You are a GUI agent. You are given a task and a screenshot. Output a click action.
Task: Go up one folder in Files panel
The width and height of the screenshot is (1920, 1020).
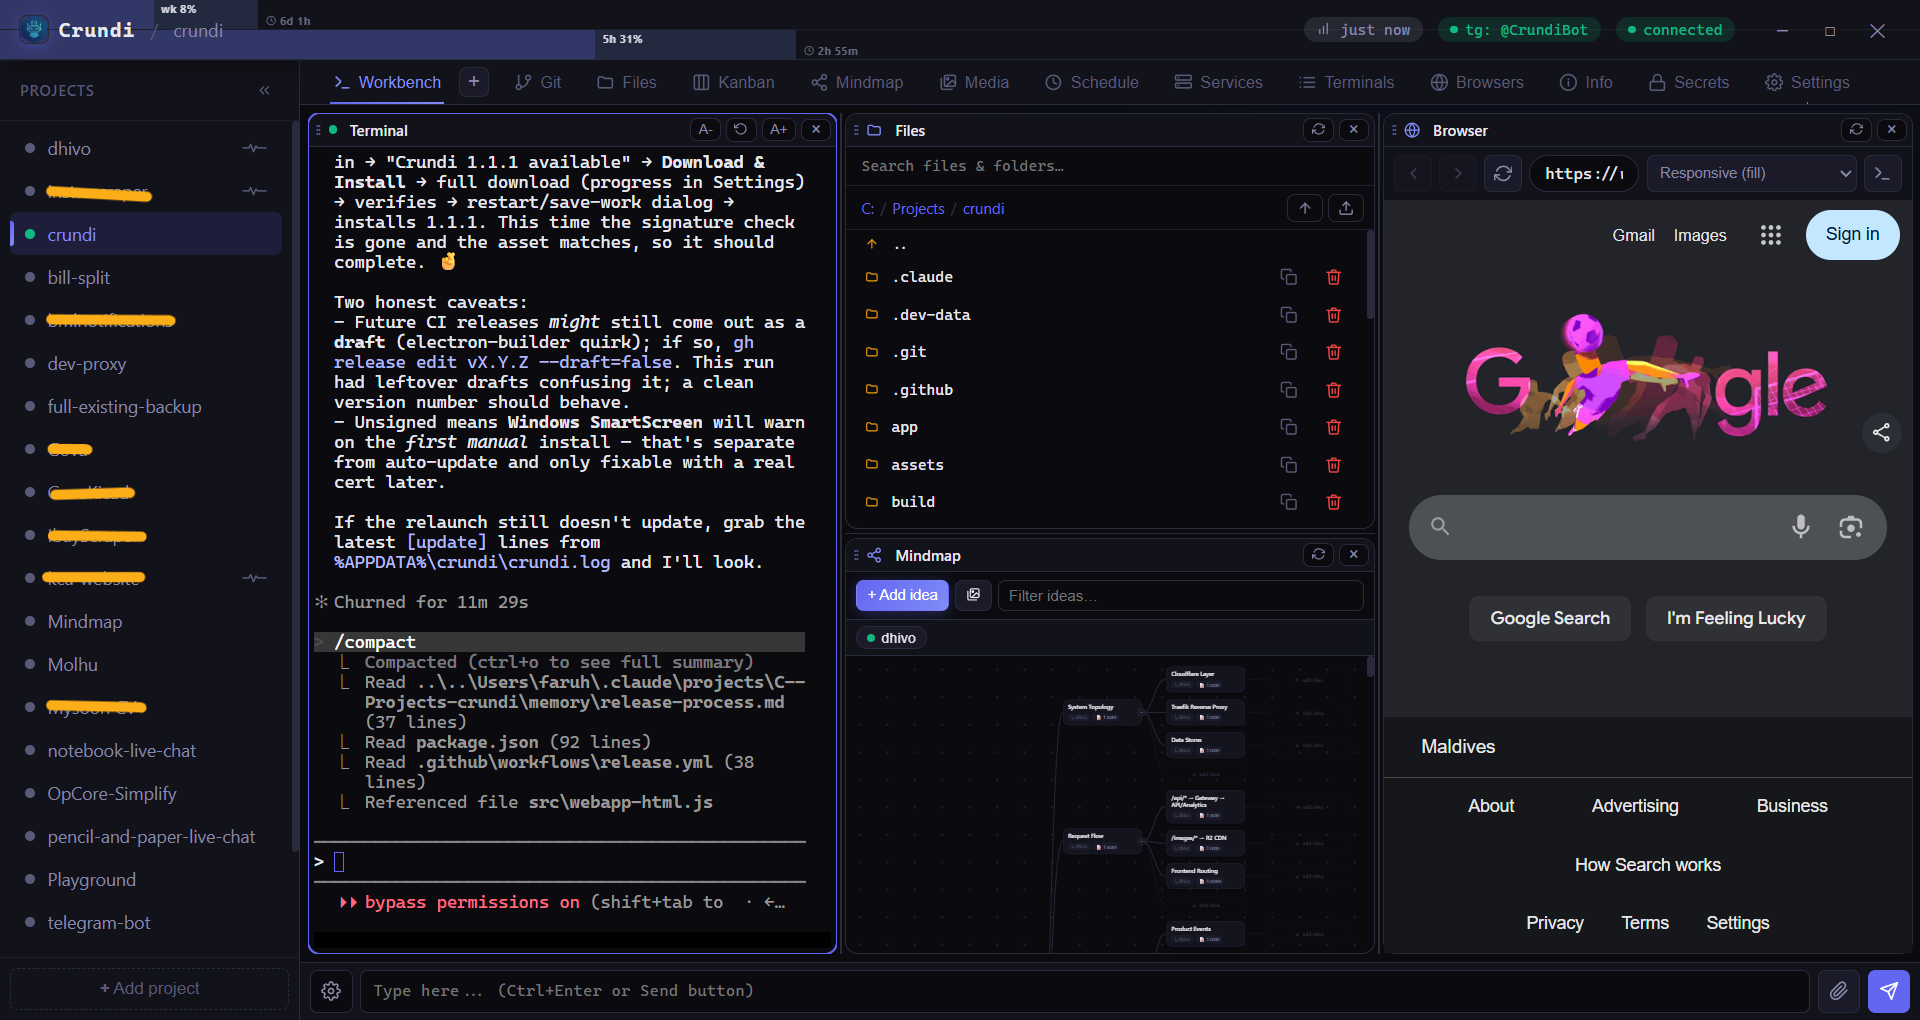pos(1305,208)
